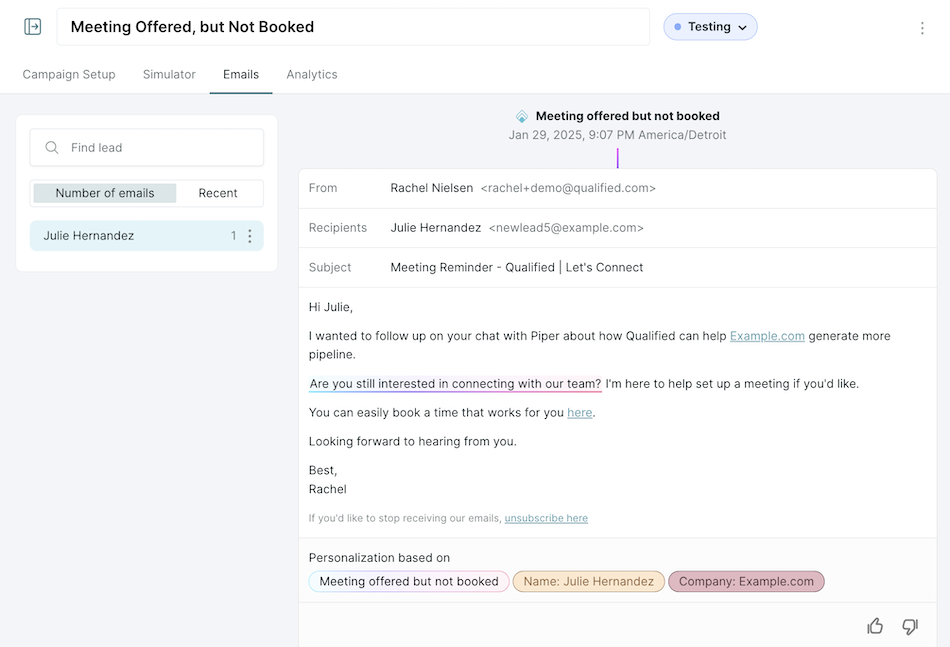Open Julie Hernandez lead options menu
Screen dimensions: 950x647
pos(250,236)
